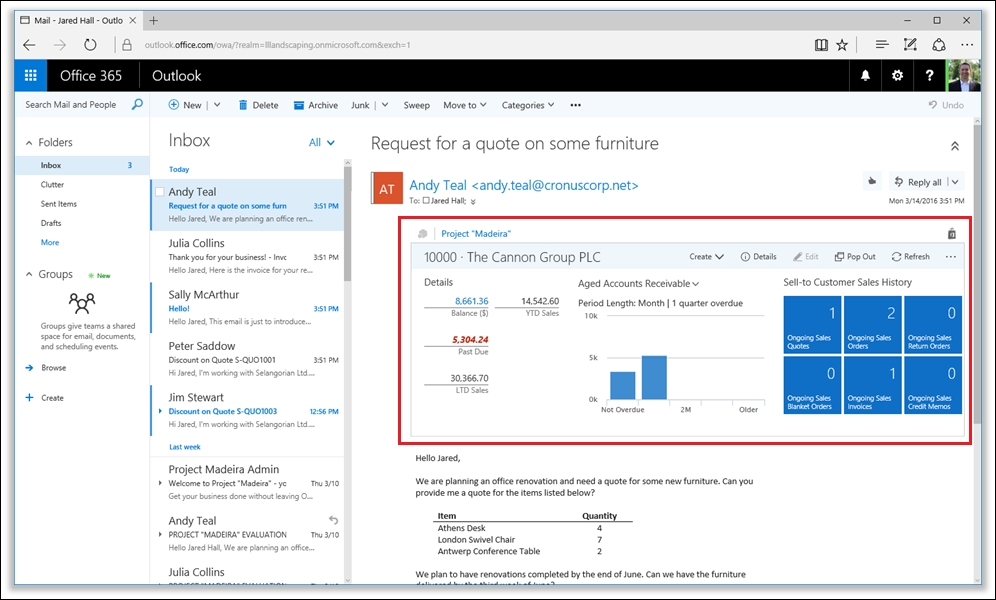Viewport: 996px width, 600px height.
Task: Open the browser share icon
Action: [x=938, y=44]
